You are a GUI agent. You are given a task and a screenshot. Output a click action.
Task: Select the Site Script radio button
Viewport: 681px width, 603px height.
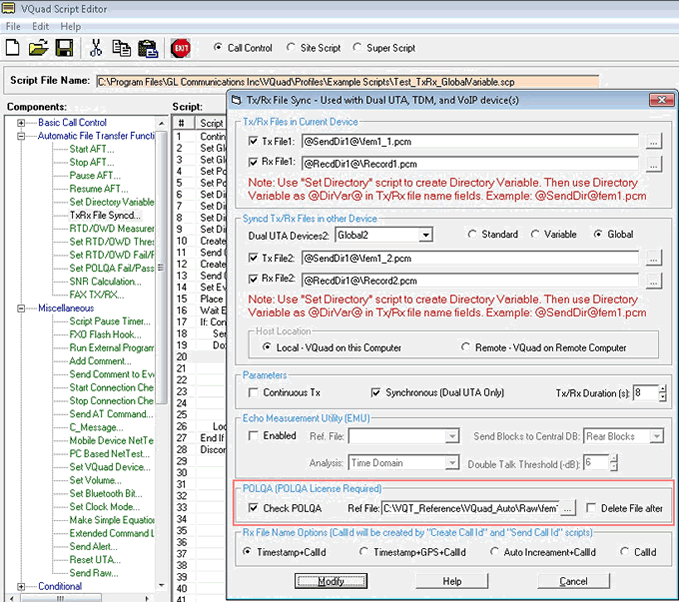point(291,47)
